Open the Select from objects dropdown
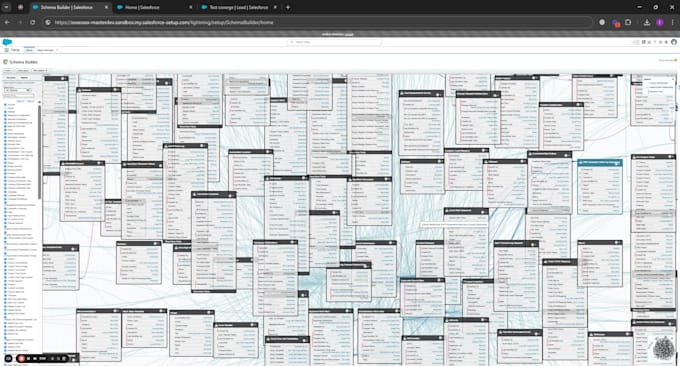This screenshot has width=680, height=366. [18, 90]
